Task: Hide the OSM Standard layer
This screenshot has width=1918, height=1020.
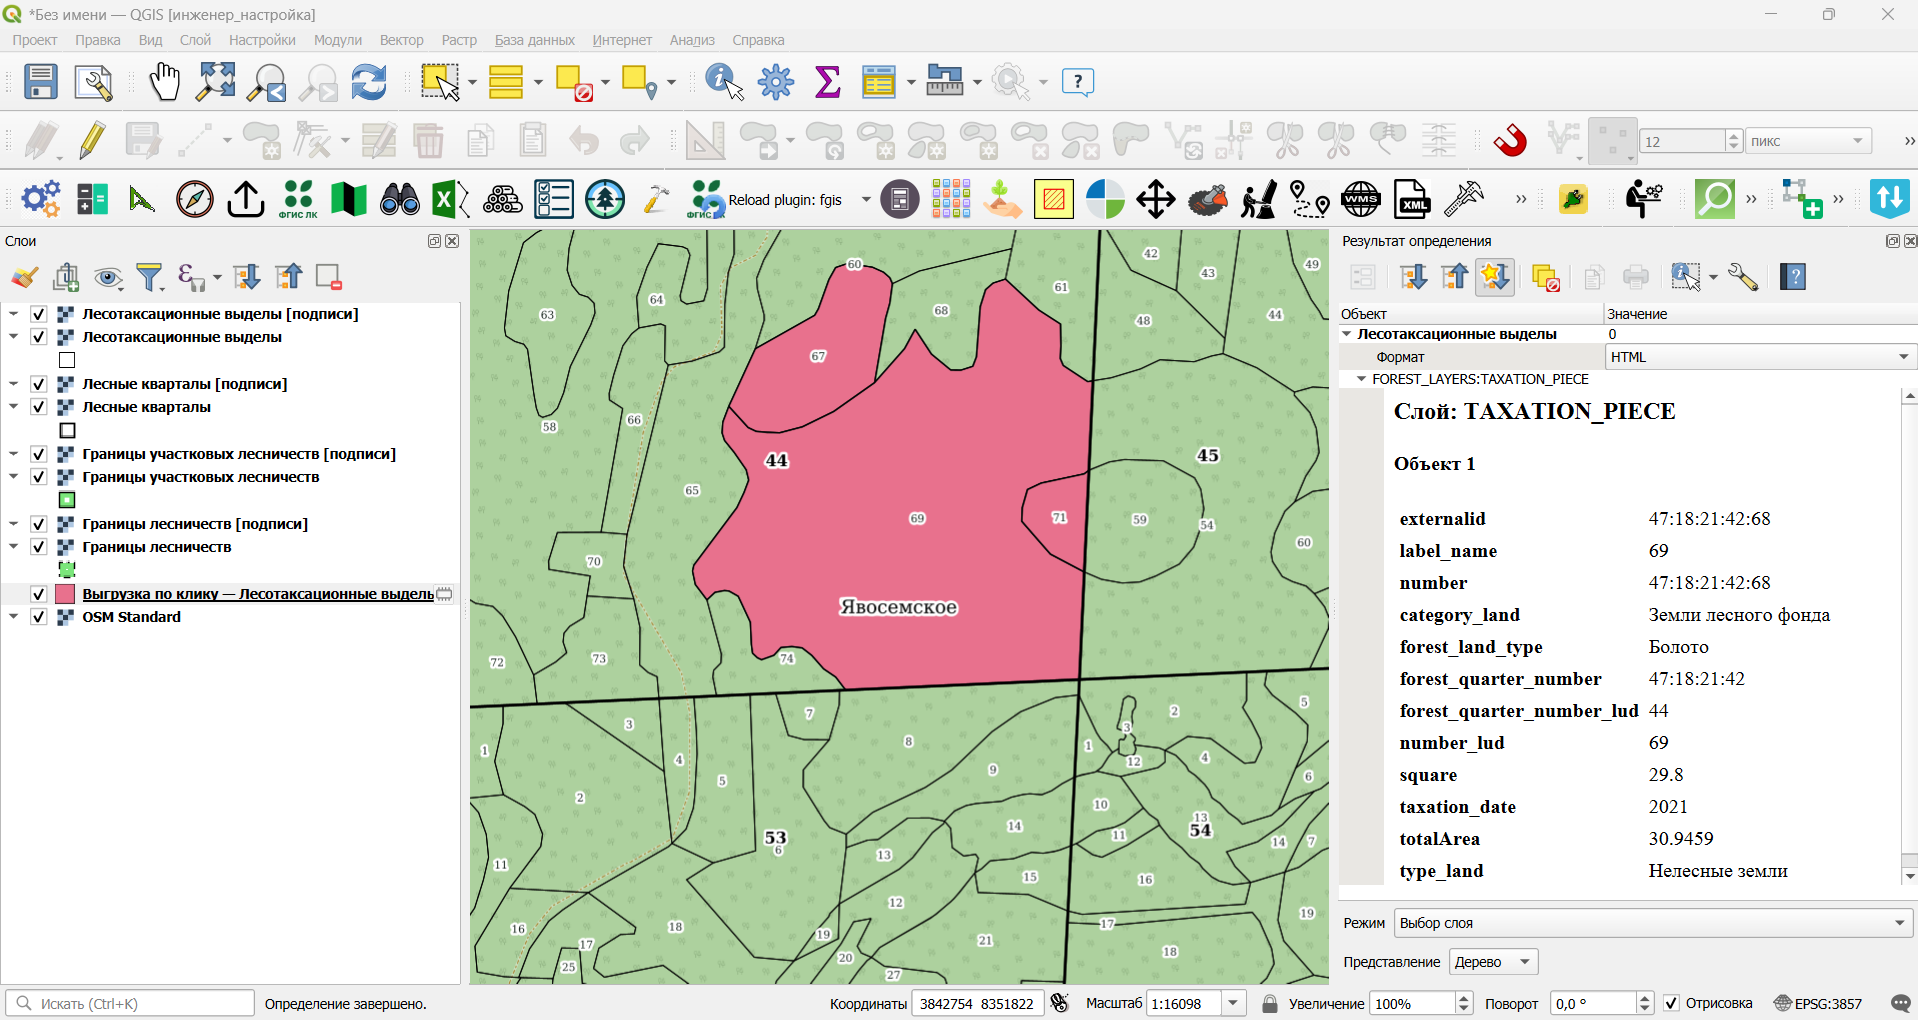Action: (39, 617)
